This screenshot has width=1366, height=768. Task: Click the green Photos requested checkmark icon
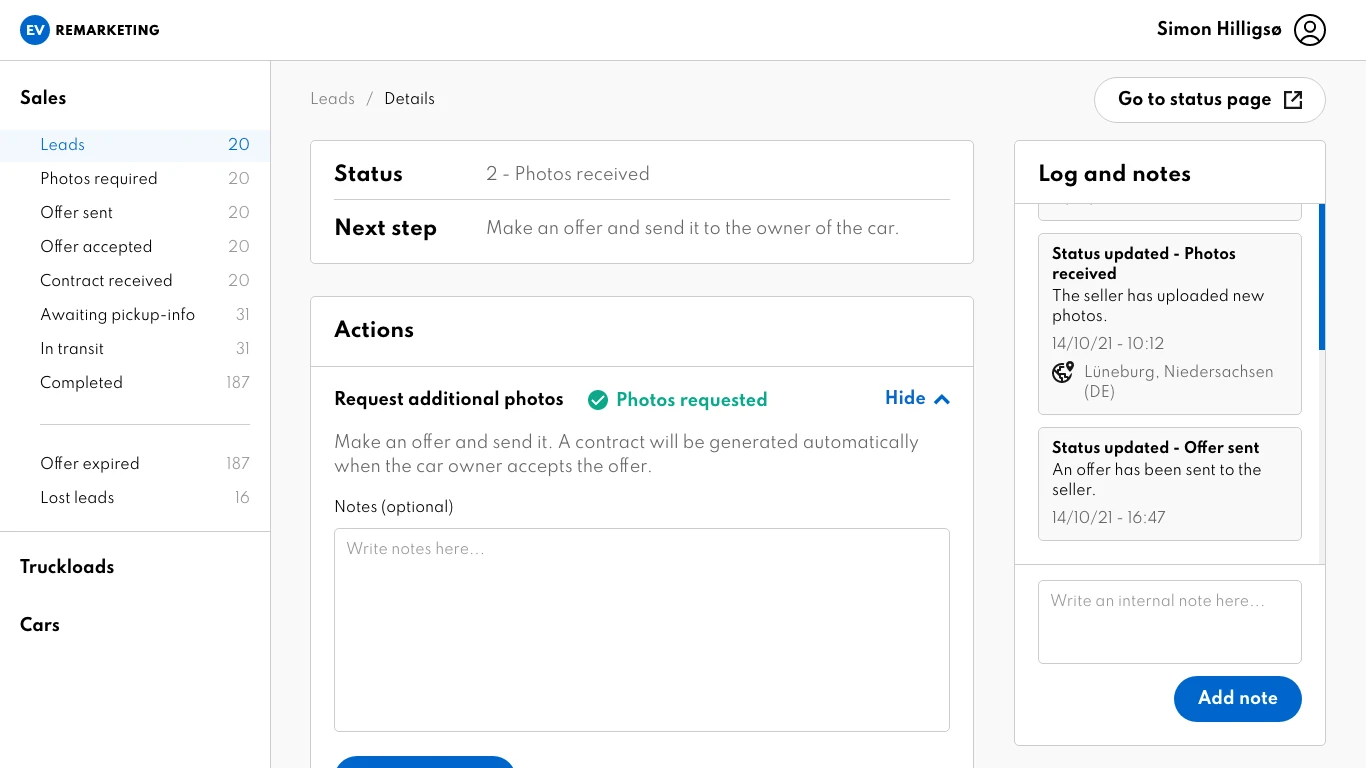[x=598, y=400]
